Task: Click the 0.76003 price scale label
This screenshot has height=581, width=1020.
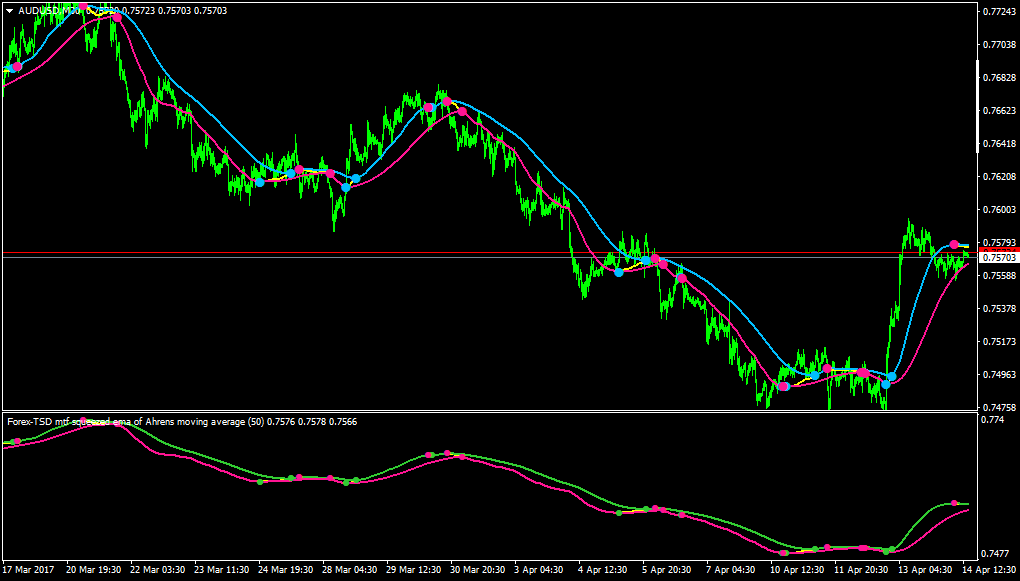Action: pyautogui.click(x=1000, y=210)
